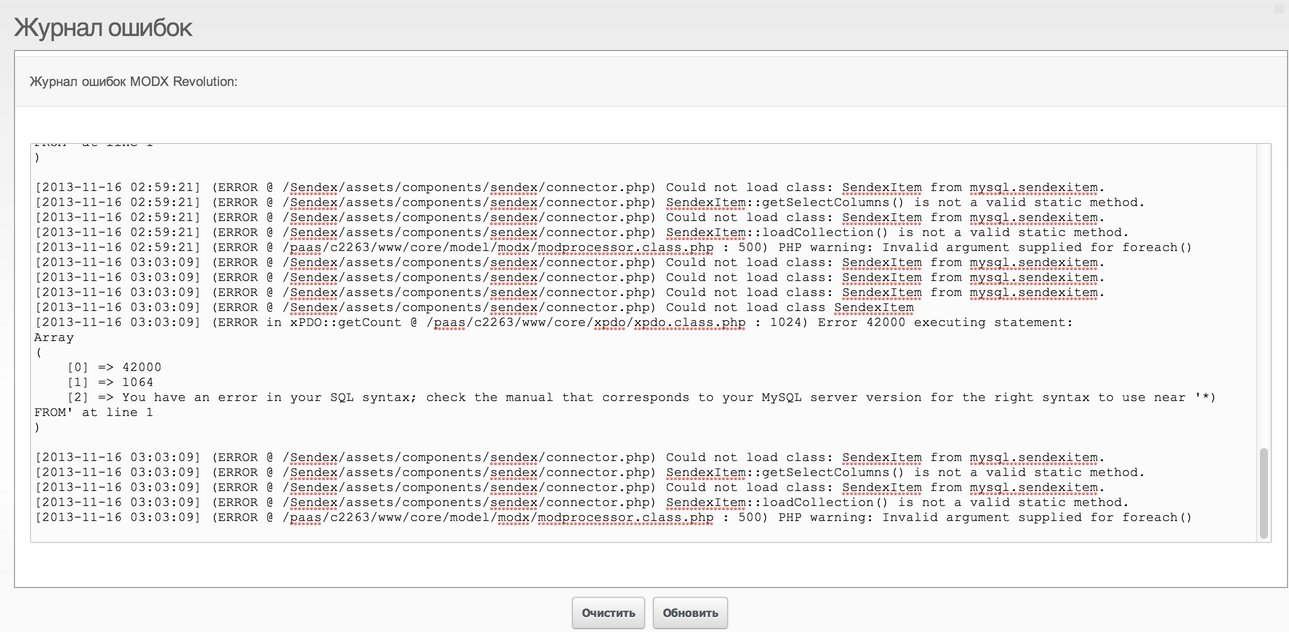Click the 'Array' line in the log
Screen dimensions: 1289x632
click(x=54, y=338)
